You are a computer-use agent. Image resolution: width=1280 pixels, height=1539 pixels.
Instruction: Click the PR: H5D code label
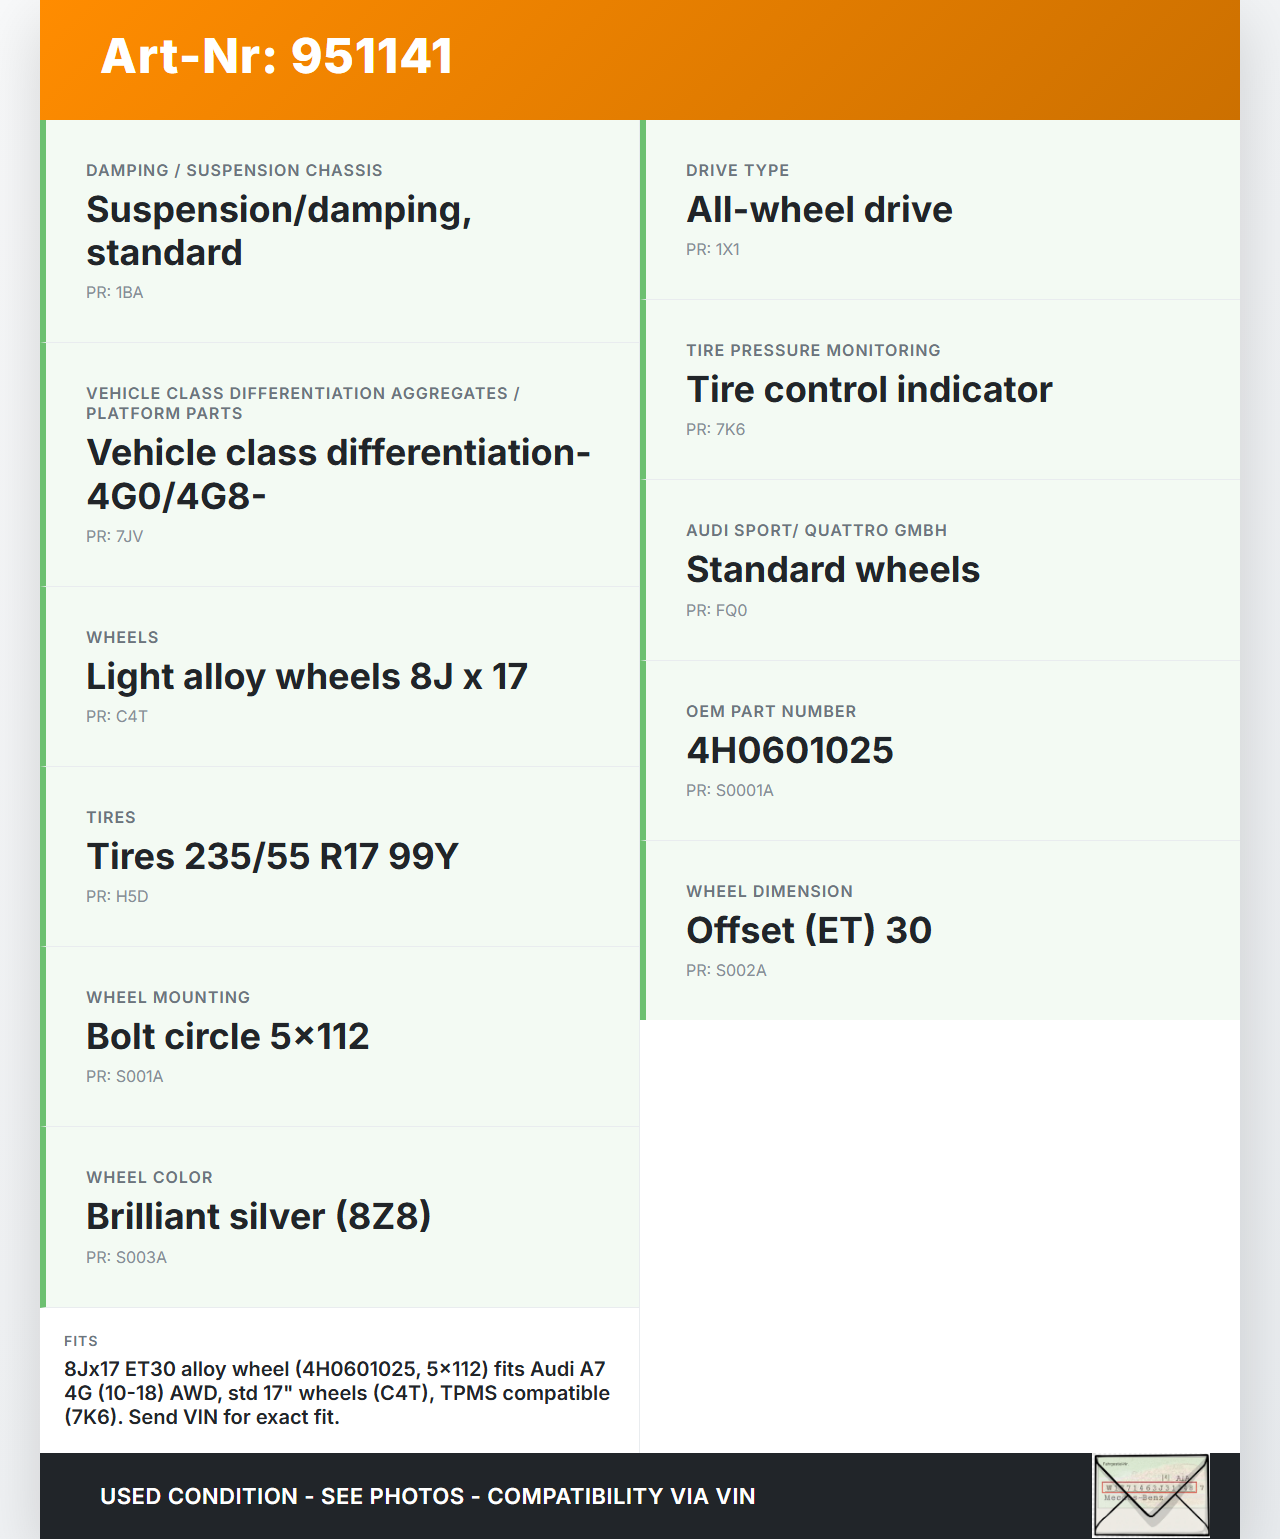(117, 897)
